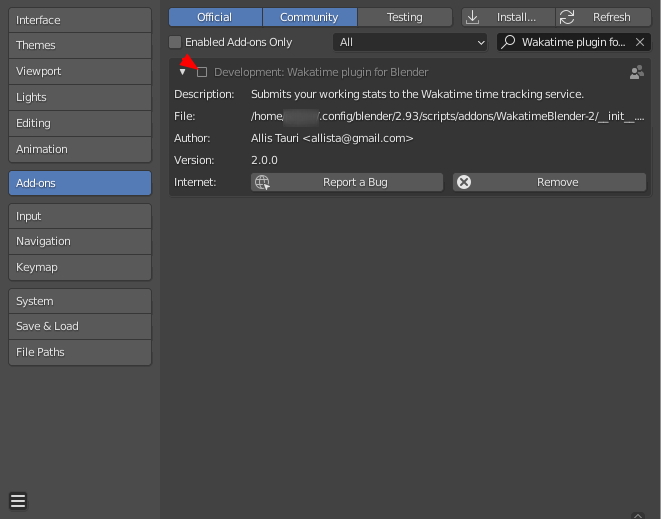The image size is (661, 519).
Task: Toggle the Community add-ons filter
Action: pyautogui.click(x=309, y=17)
